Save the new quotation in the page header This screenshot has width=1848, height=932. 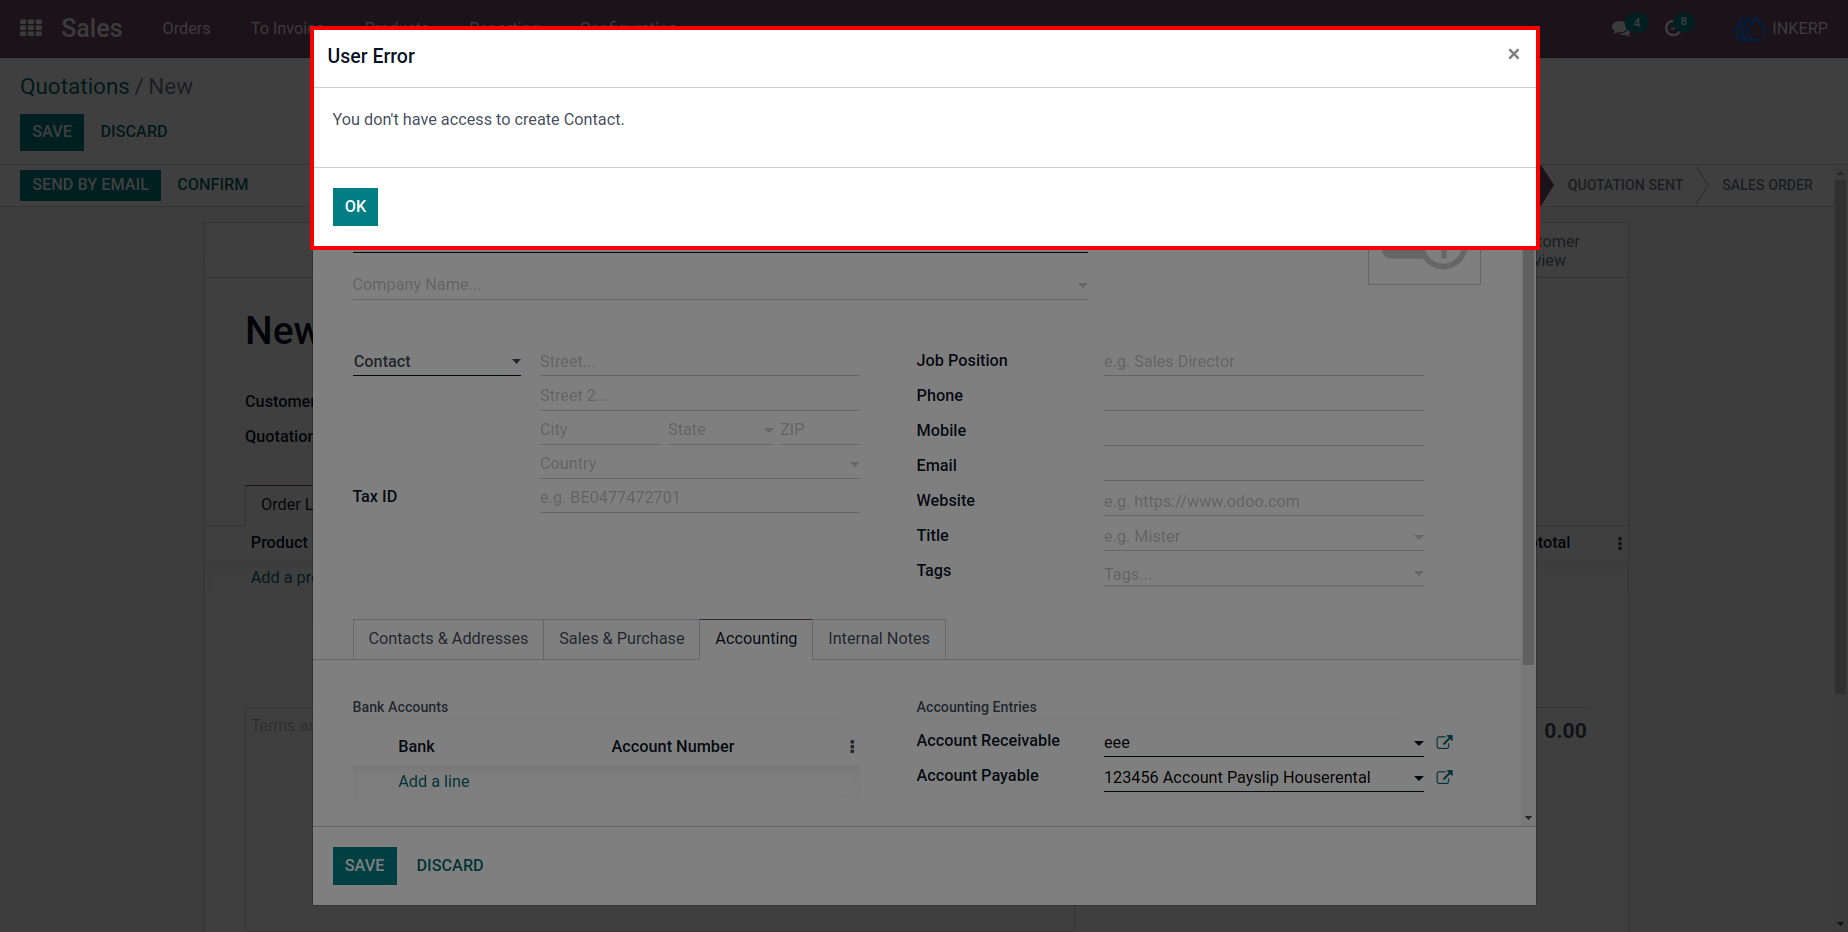[x=52, y=132]
